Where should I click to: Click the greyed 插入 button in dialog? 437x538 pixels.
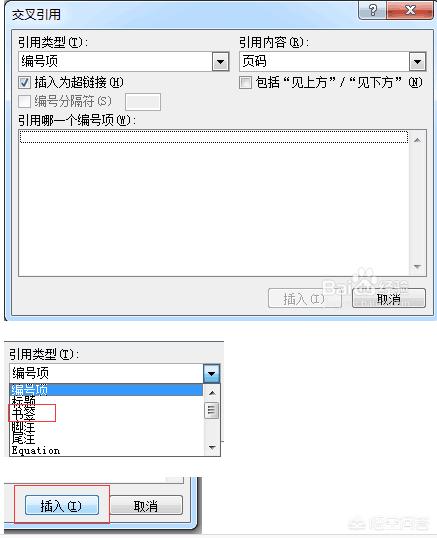coord(304,299)
